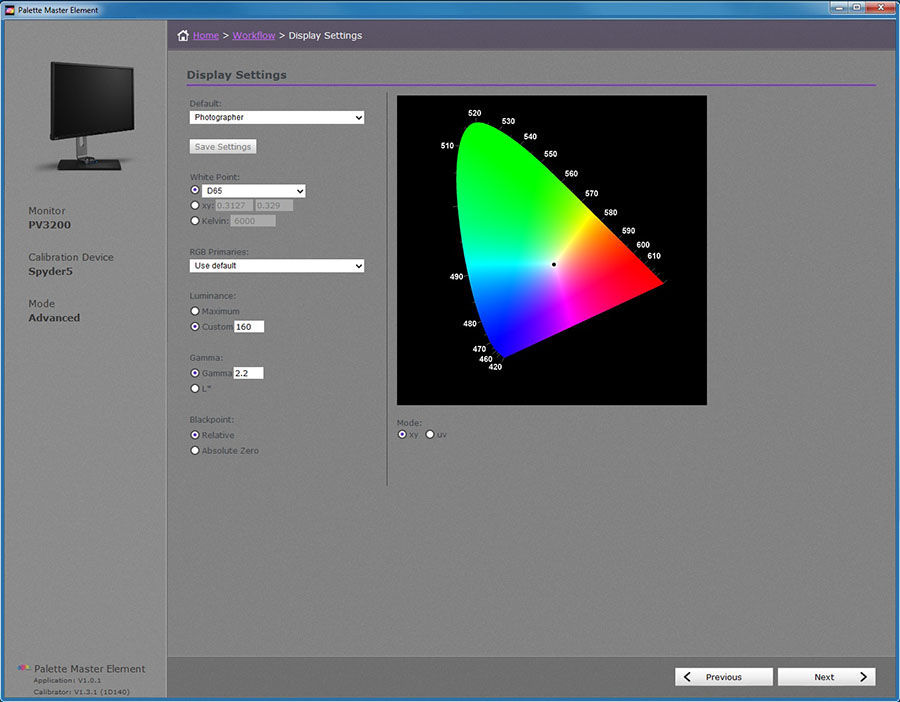Select the Absolute Zero blackpoint radio button
This screenshot has height=702, width=900.
[x=195, y=451]
